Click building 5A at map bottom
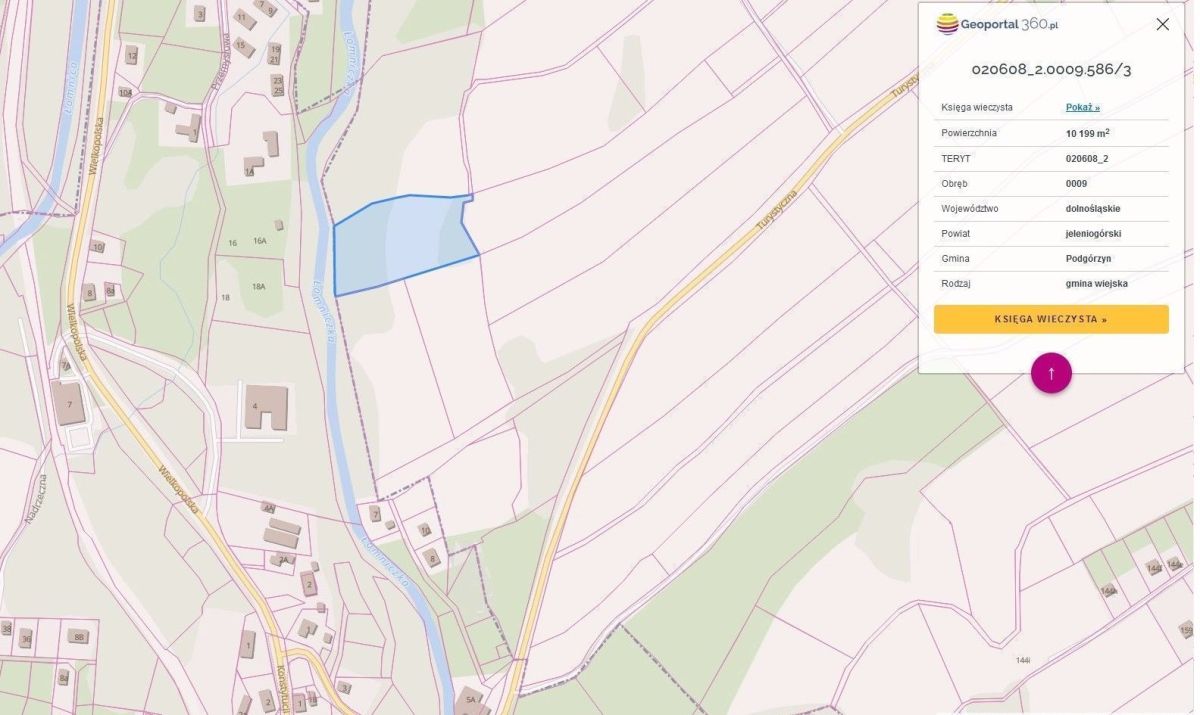 pos(470,699)
